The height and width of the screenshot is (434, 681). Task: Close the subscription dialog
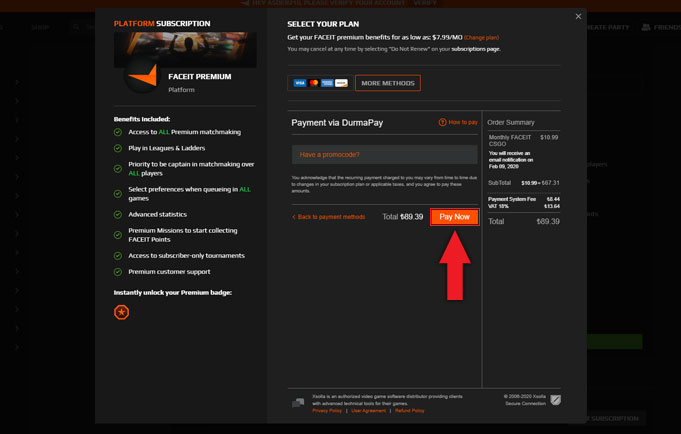pos(578,16)
